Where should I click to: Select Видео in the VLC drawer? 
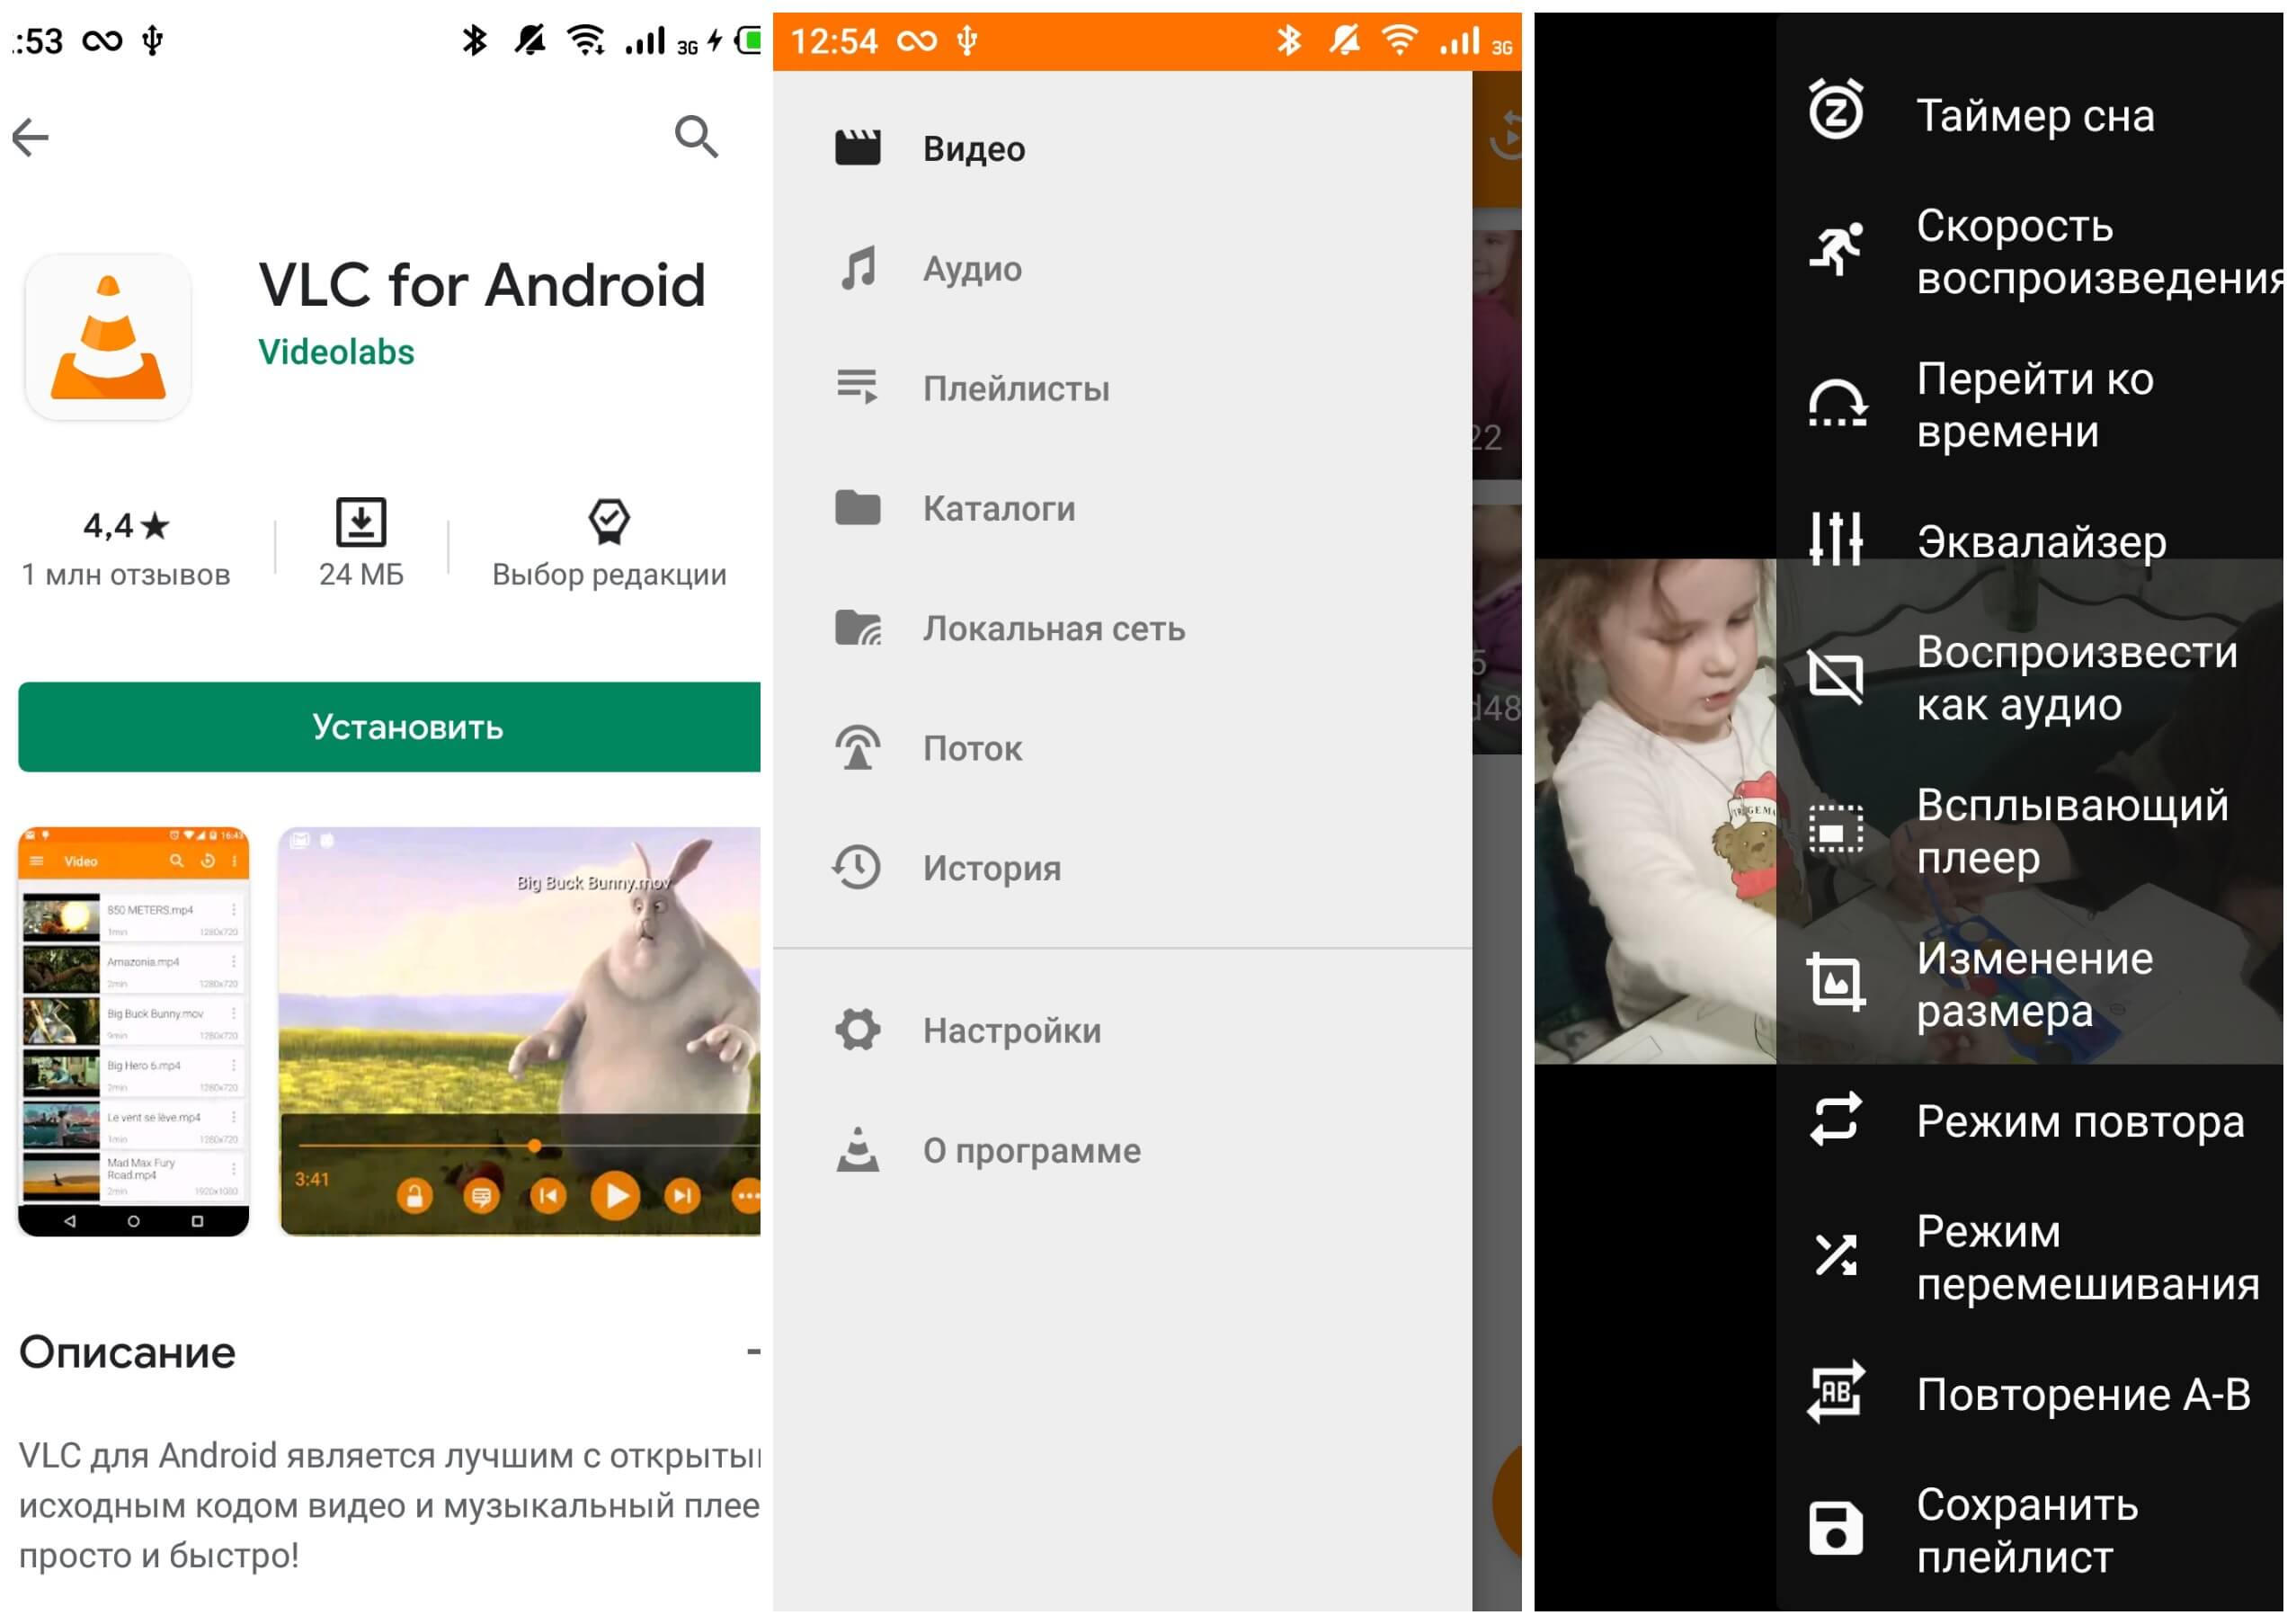(x=1122, y=149)
